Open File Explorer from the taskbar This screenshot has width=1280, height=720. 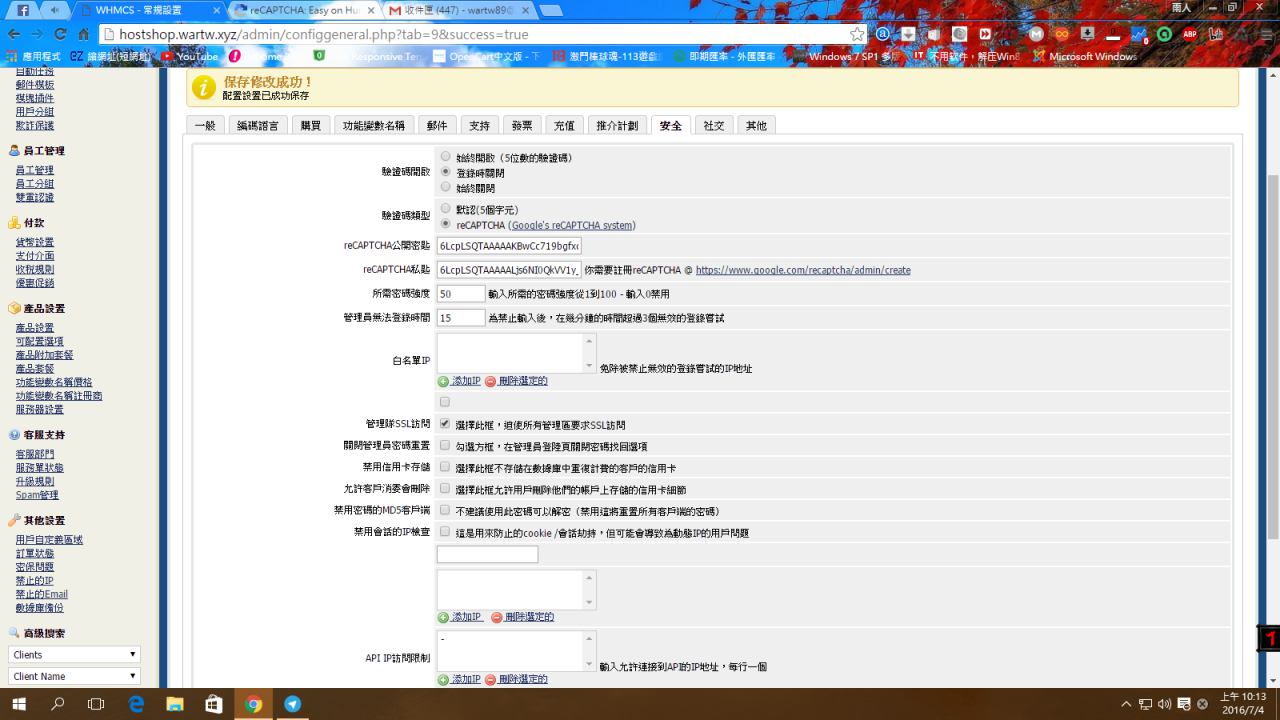(175, 704)
